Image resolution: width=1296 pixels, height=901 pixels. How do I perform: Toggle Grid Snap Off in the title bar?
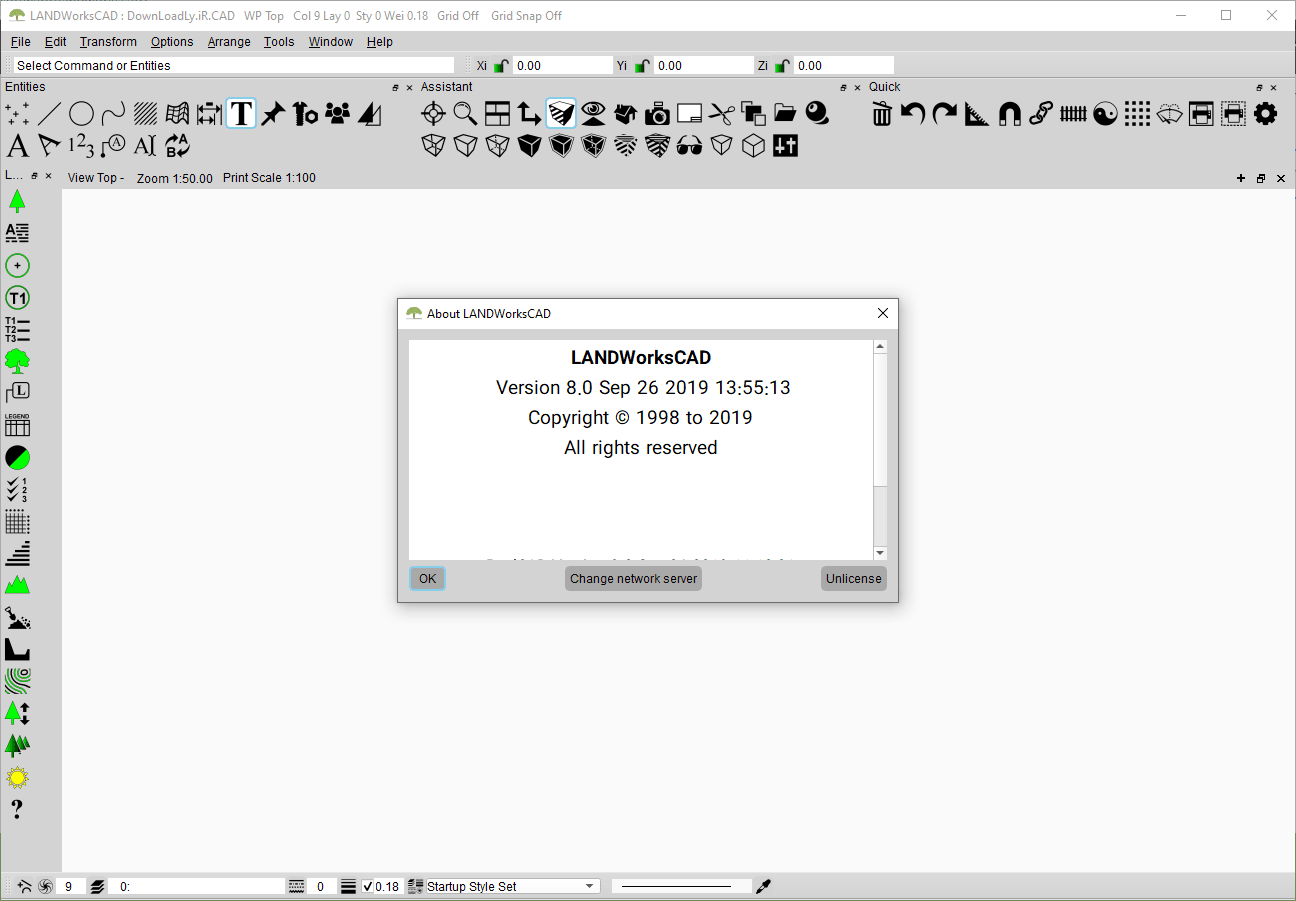[x=526, y=15]
